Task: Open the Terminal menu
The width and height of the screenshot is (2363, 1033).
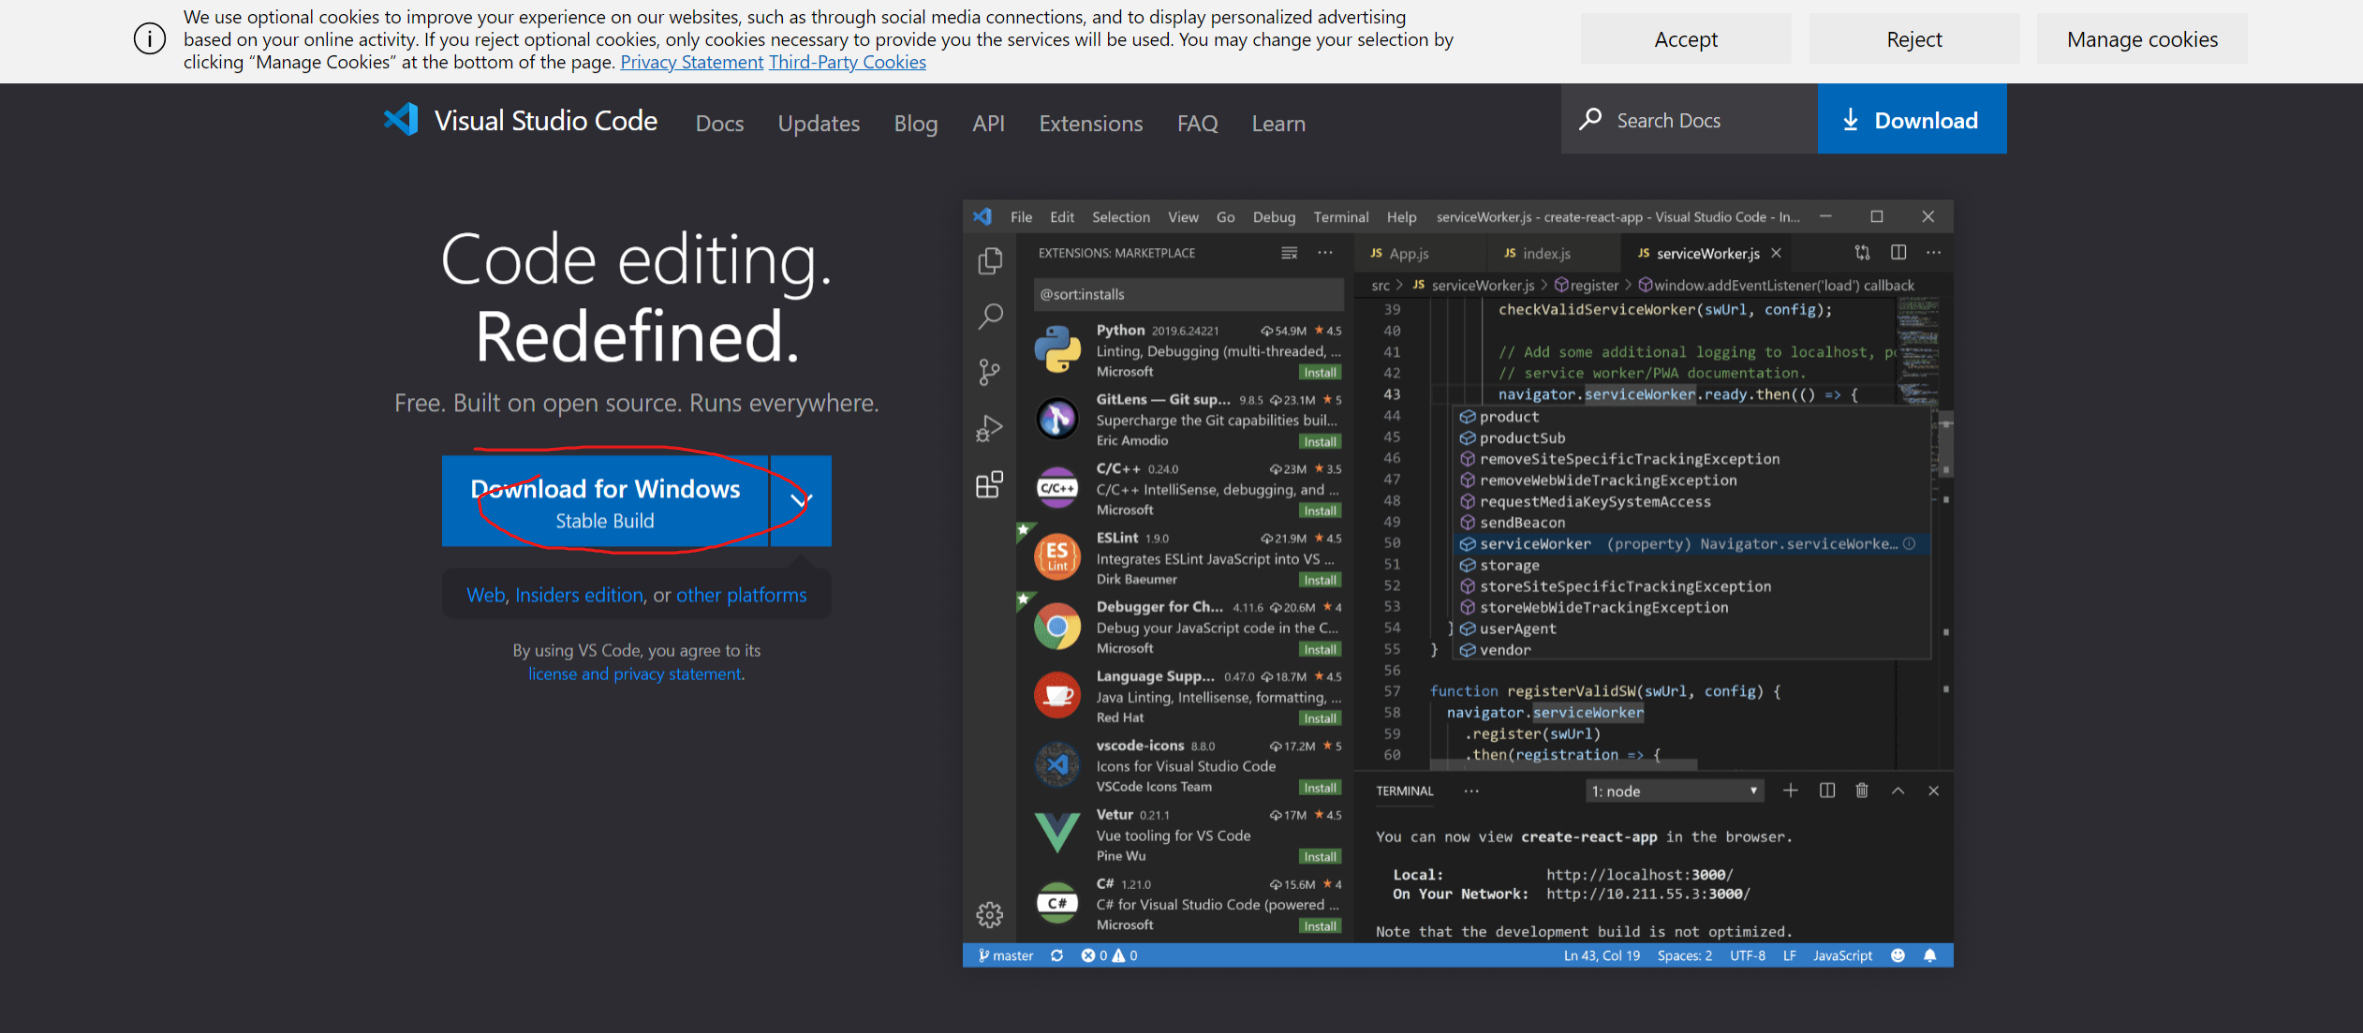Action: (1341, 217)
